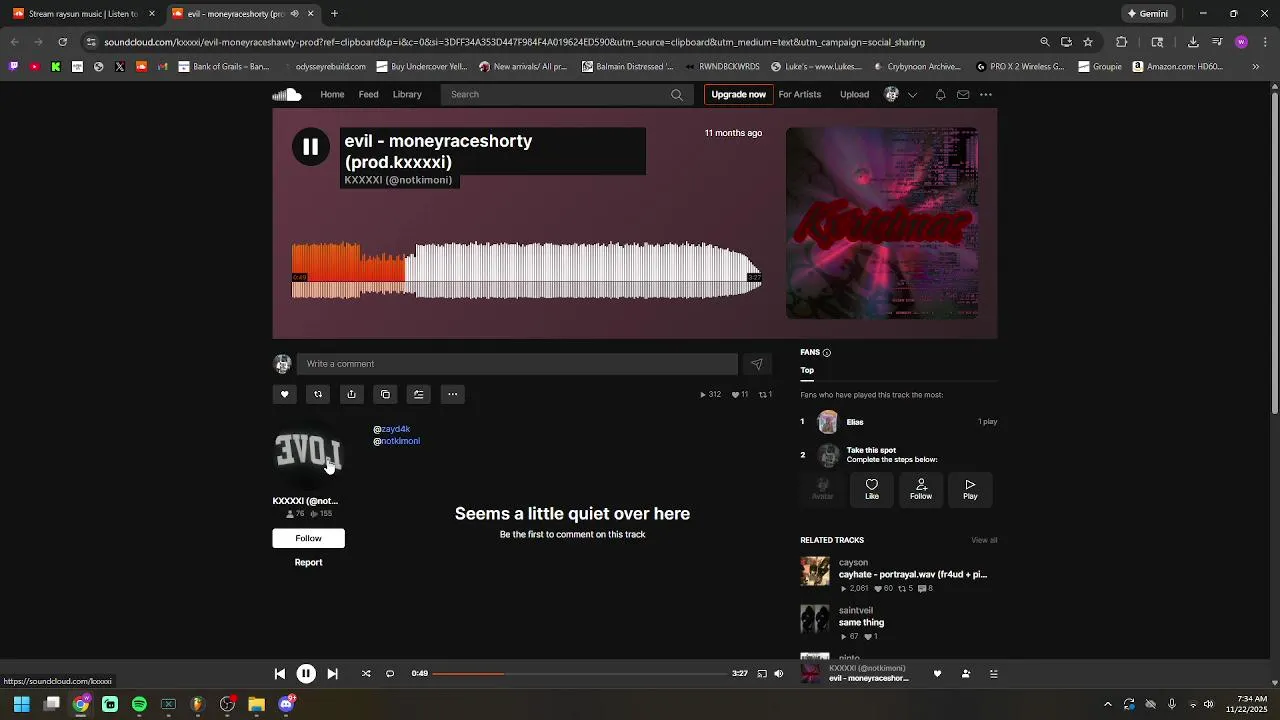
Task: Click the Play step in Take this spot
Action: click(x=970, y=489)
